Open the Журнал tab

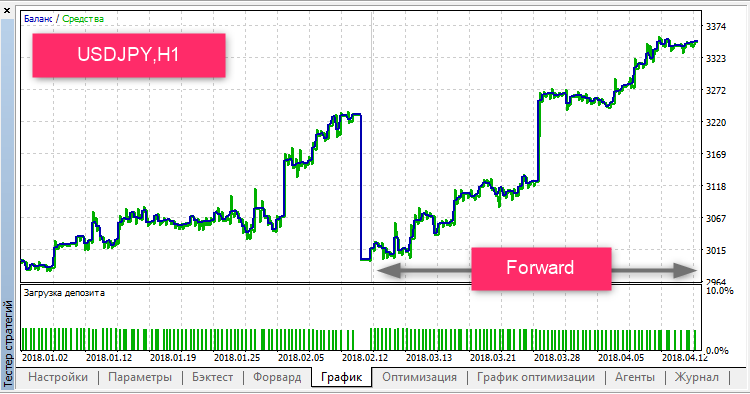tap(696, 377)
